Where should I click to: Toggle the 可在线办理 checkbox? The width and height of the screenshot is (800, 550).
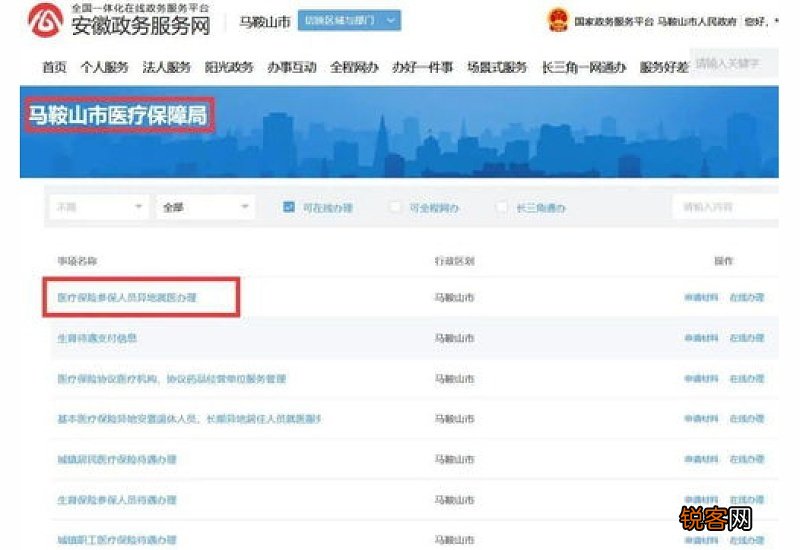coord(289,207)
